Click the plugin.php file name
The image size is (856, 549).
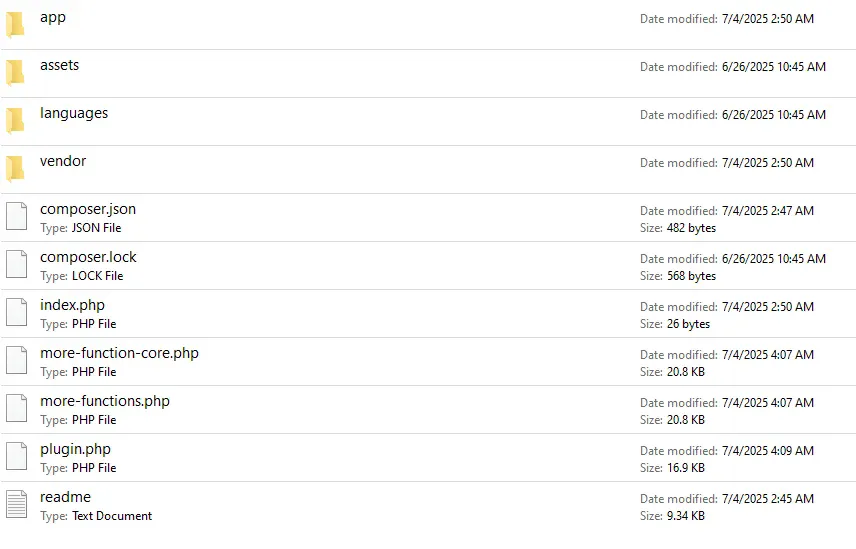pyautogui.click(x=75, y=449)
